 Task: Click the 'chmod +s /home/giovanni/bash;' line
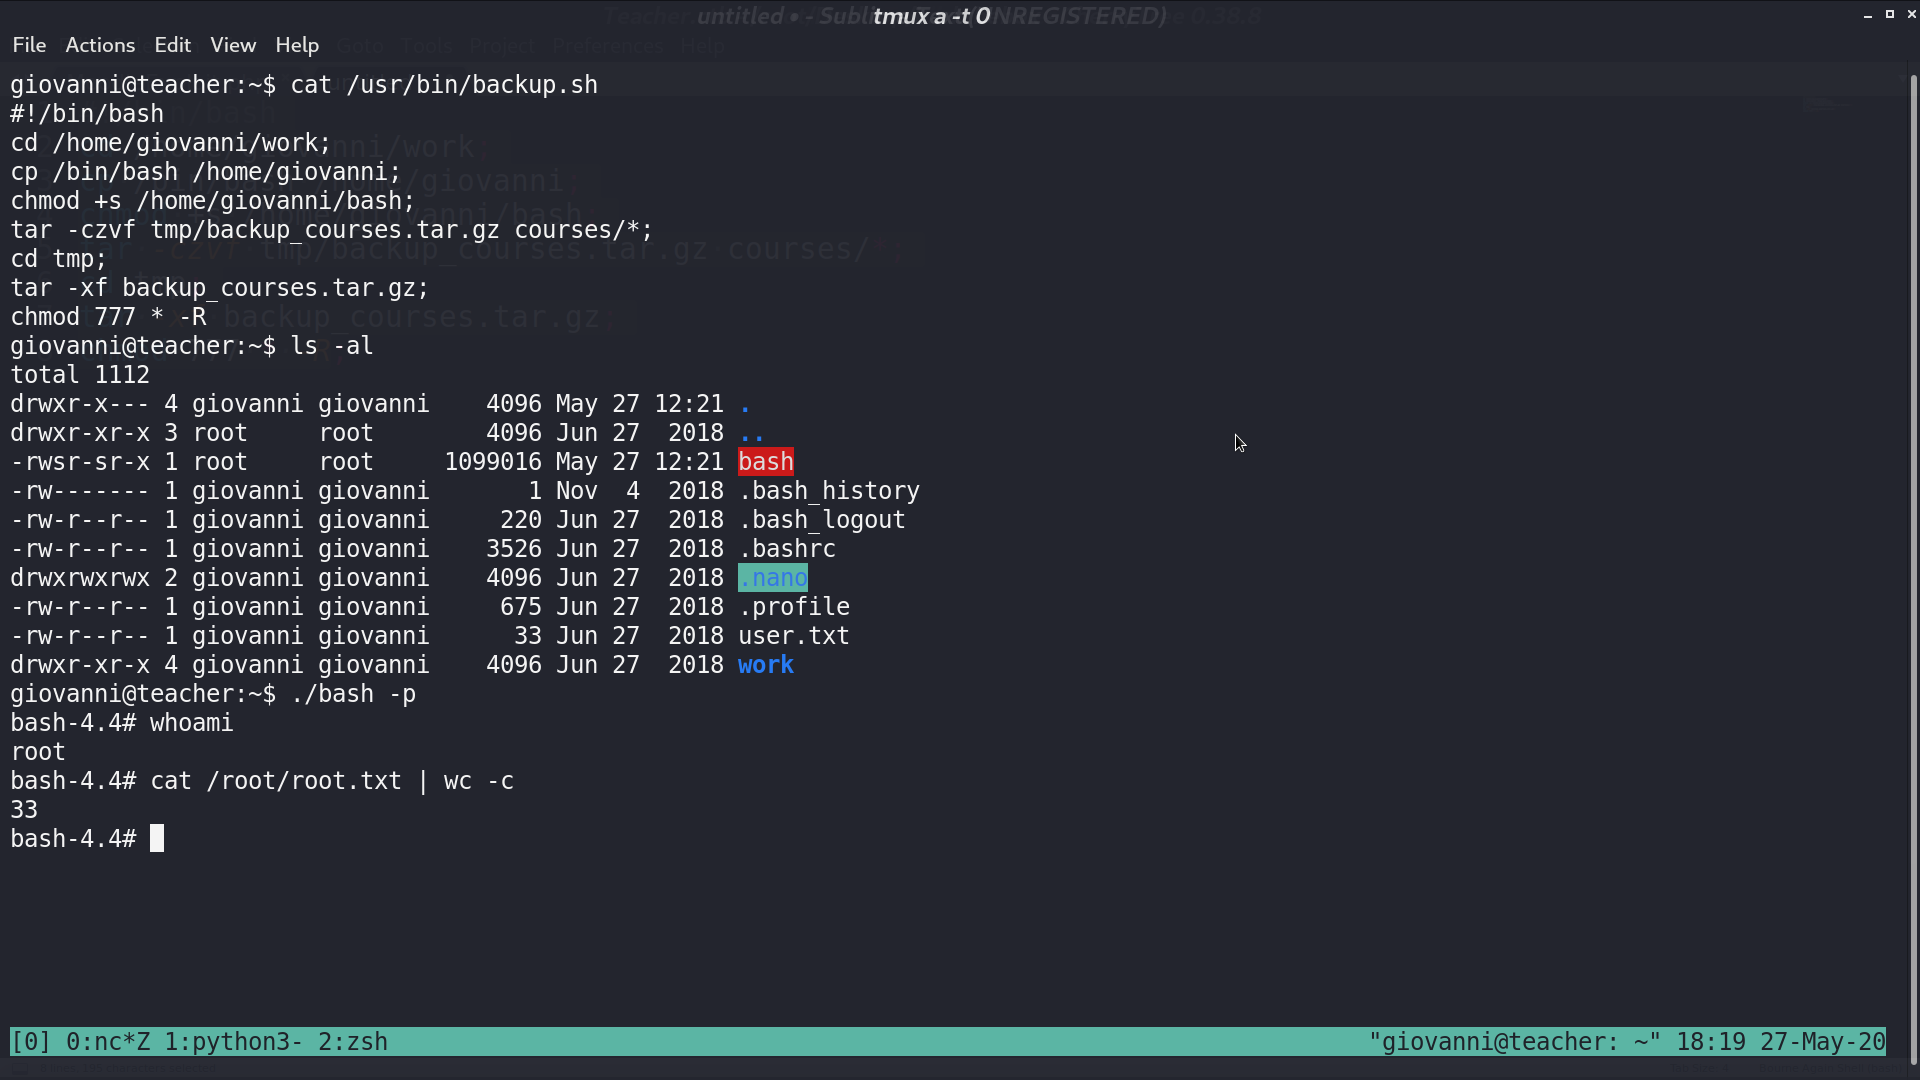coord(213,201)
